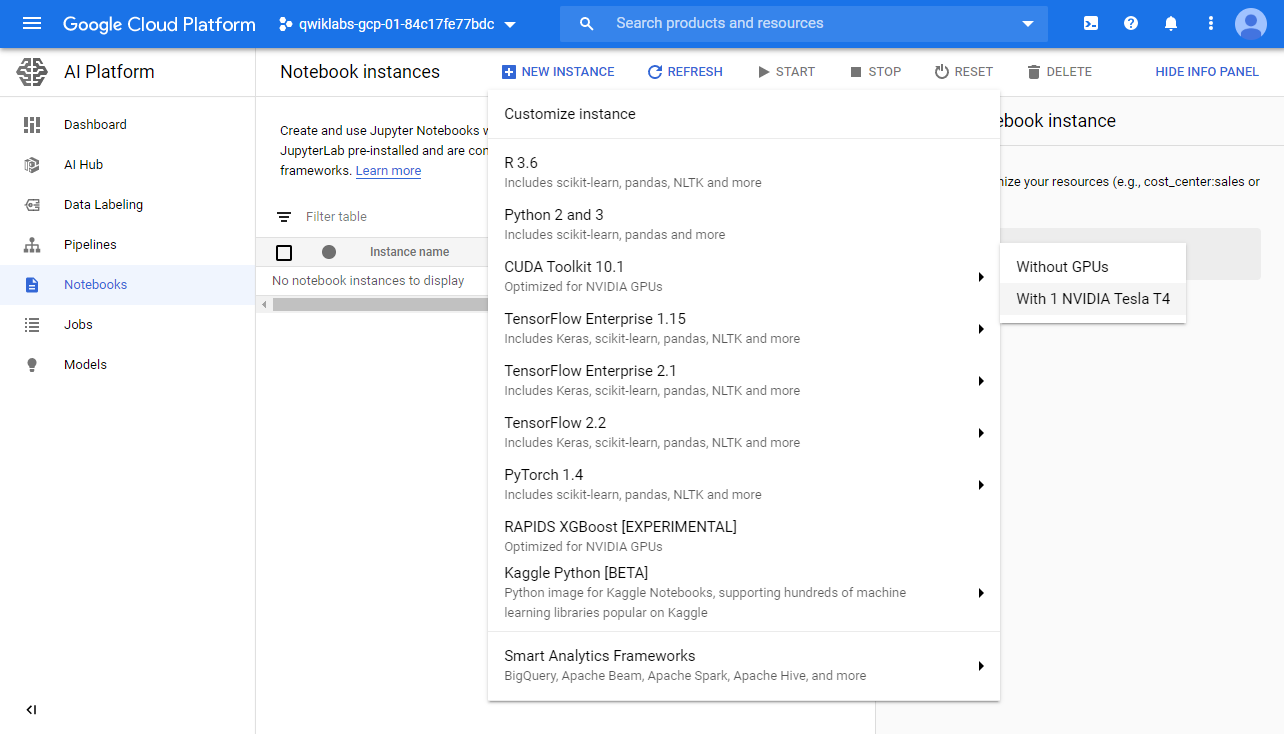
Task: Click NEW INSTANCE button
Action: (x=558, y=72)
